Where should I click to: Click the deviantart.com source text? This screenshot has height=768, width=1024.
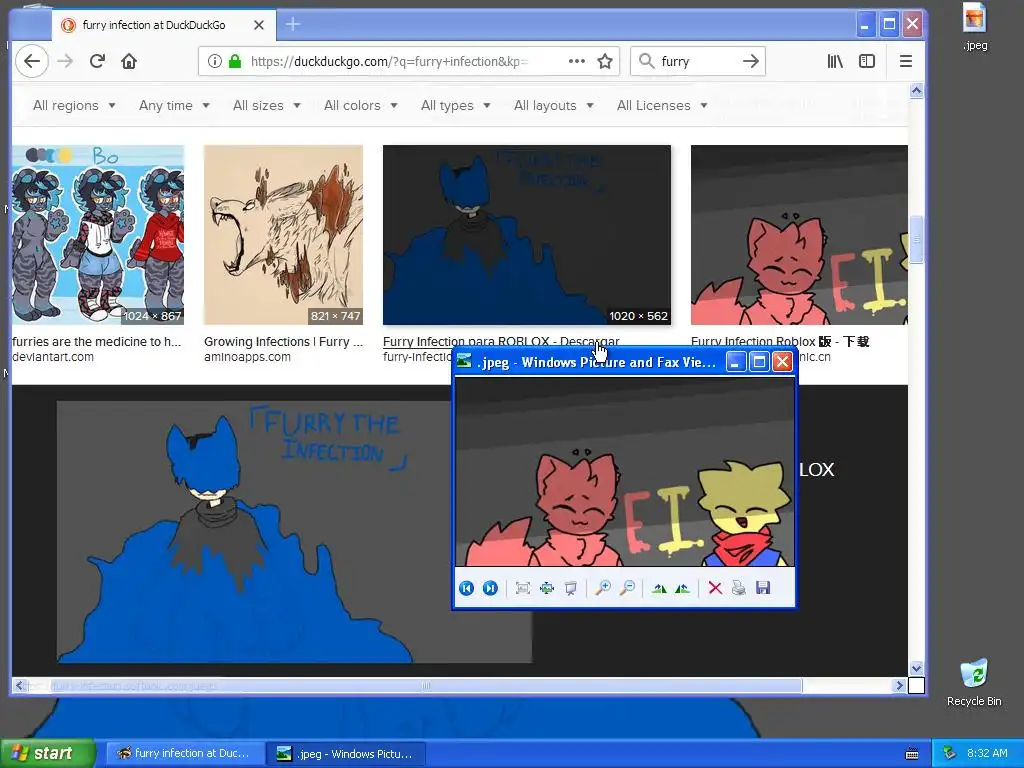(53, 357)
